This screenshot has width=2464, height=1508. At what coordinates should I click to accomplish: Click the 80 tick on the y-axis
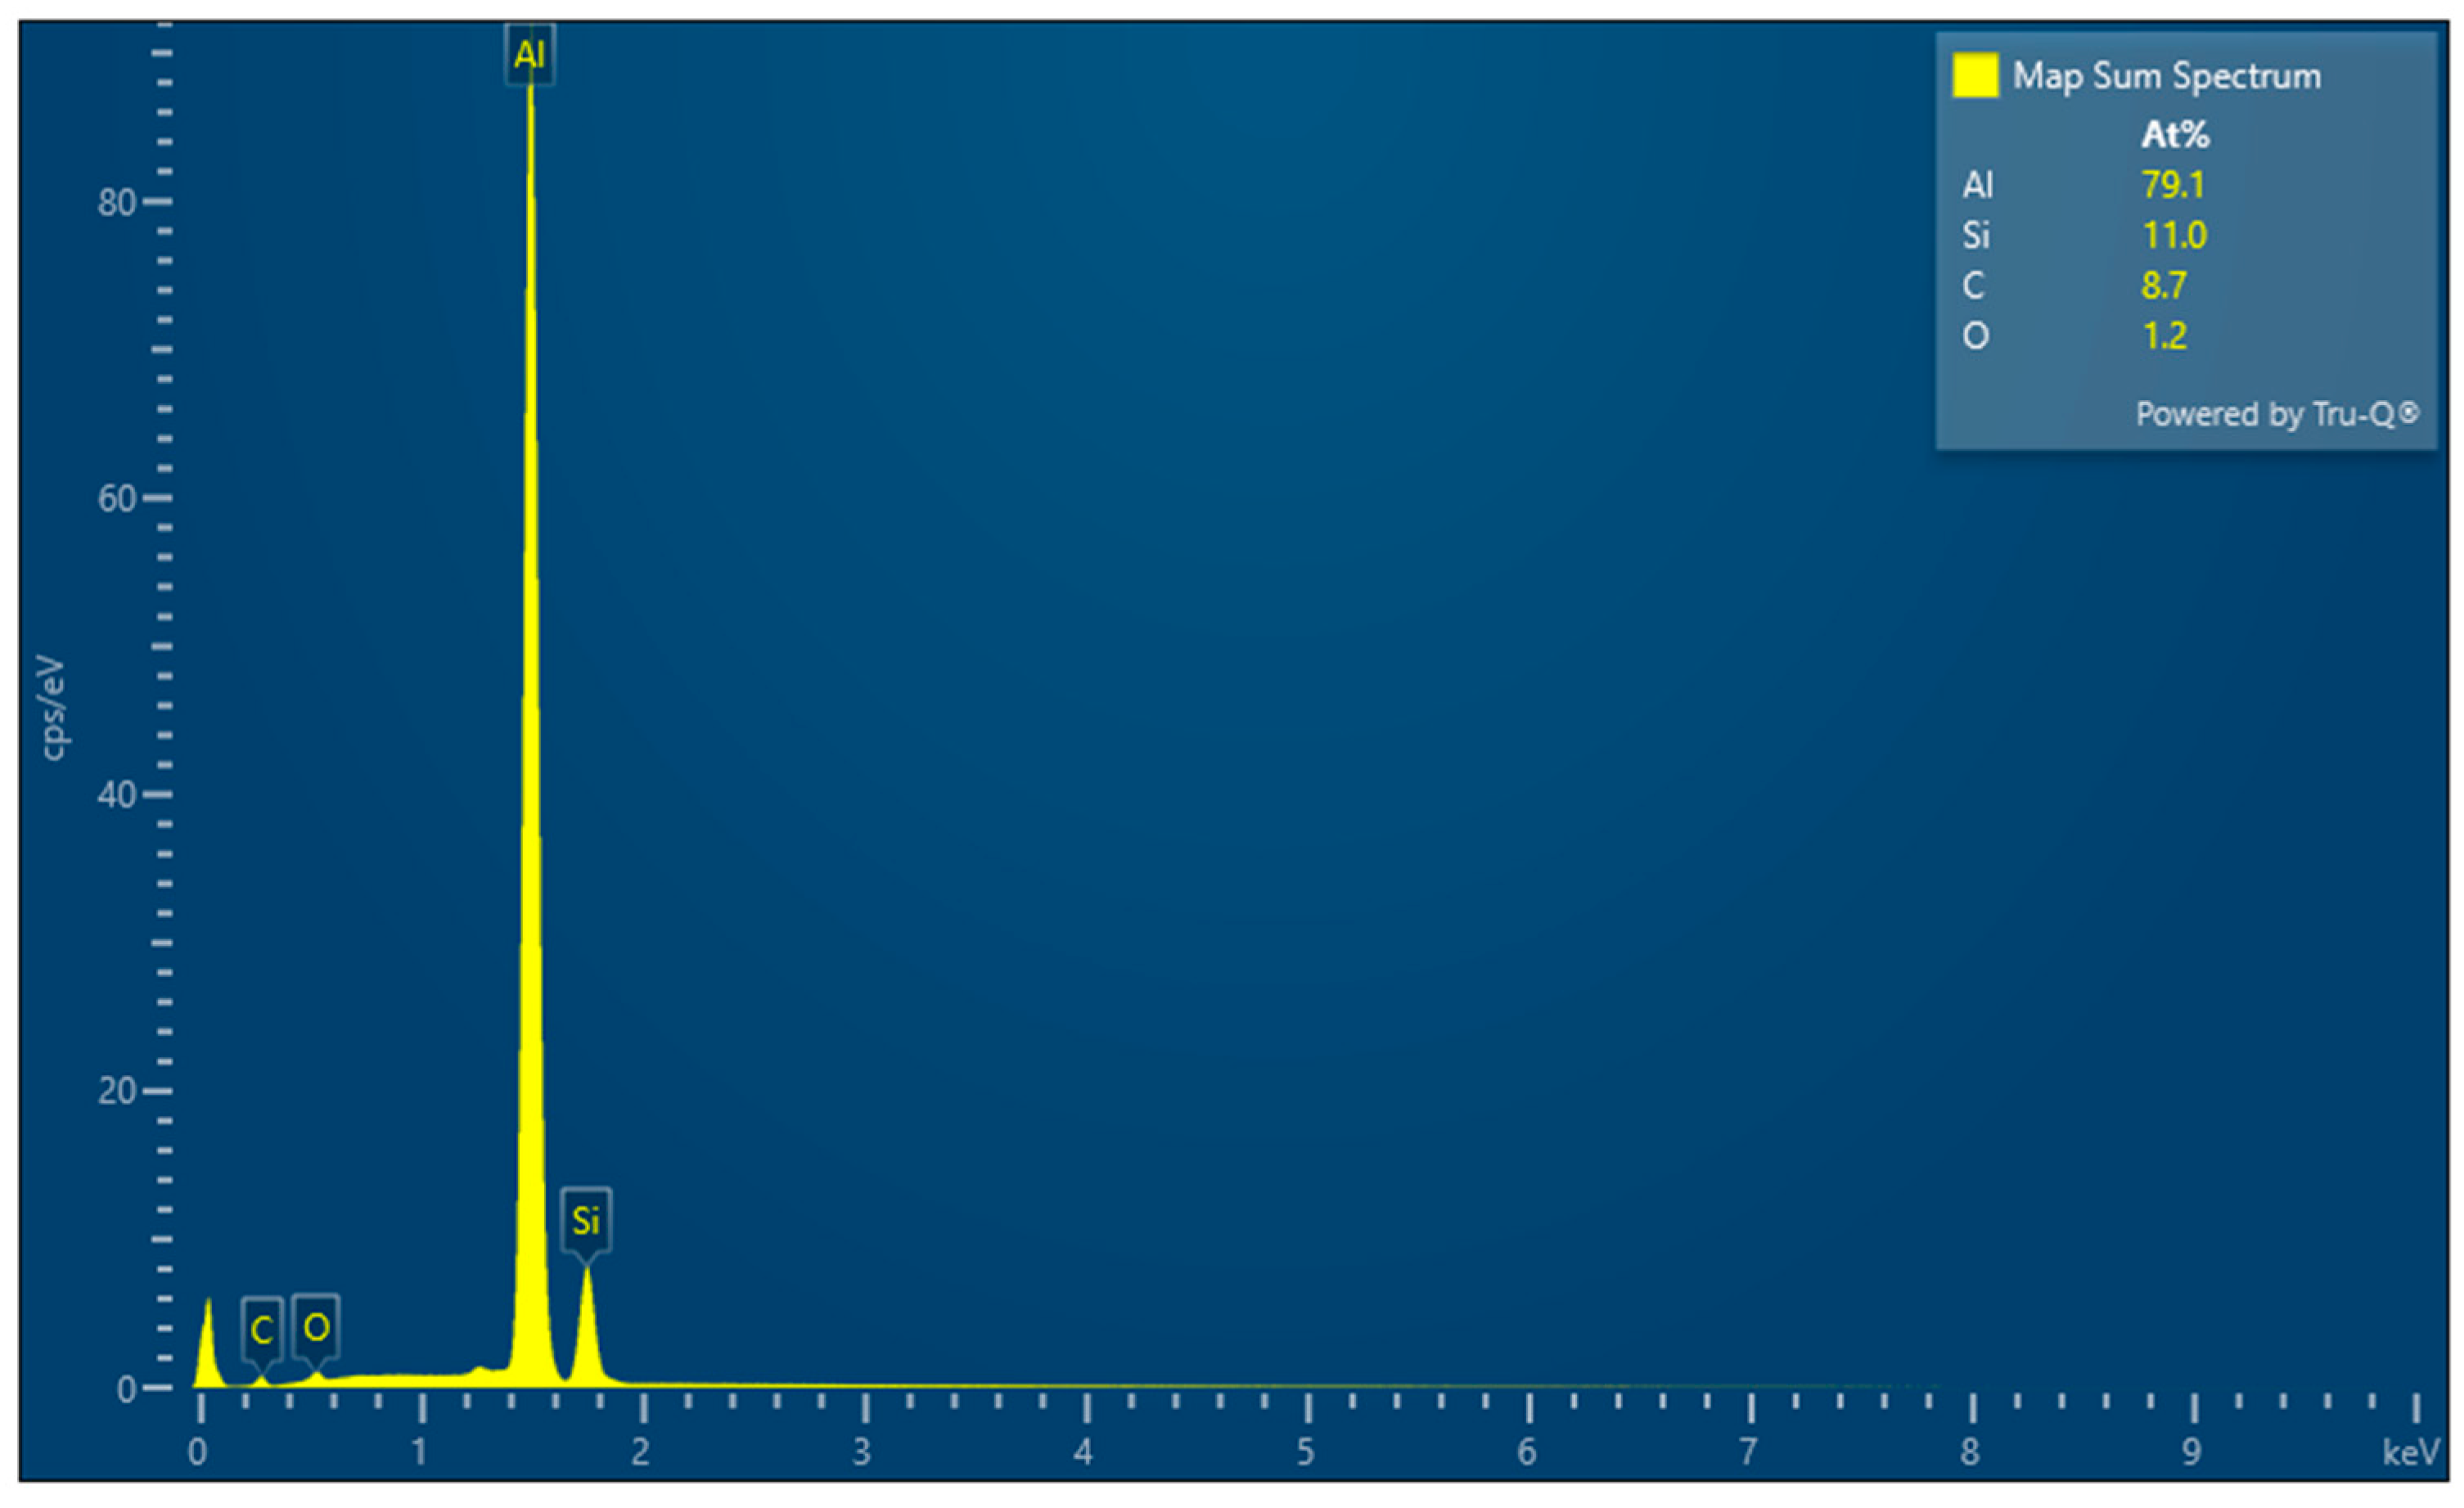point(116,203)
